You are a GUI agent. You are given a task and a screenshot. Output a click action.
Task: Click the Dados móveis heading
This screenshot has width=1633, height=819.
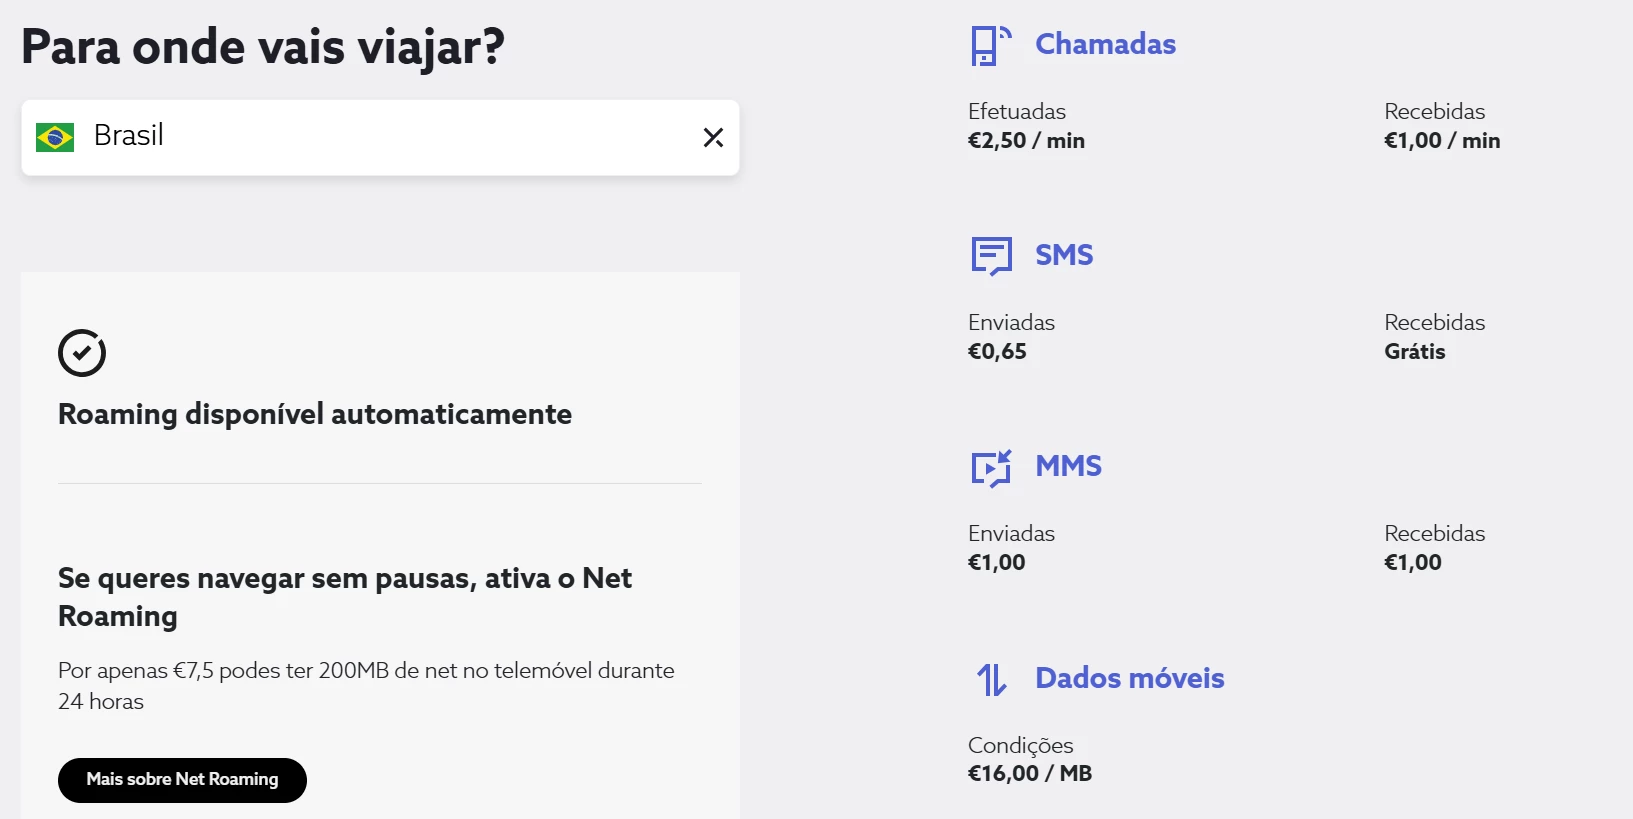click(x=1129, y=678)
